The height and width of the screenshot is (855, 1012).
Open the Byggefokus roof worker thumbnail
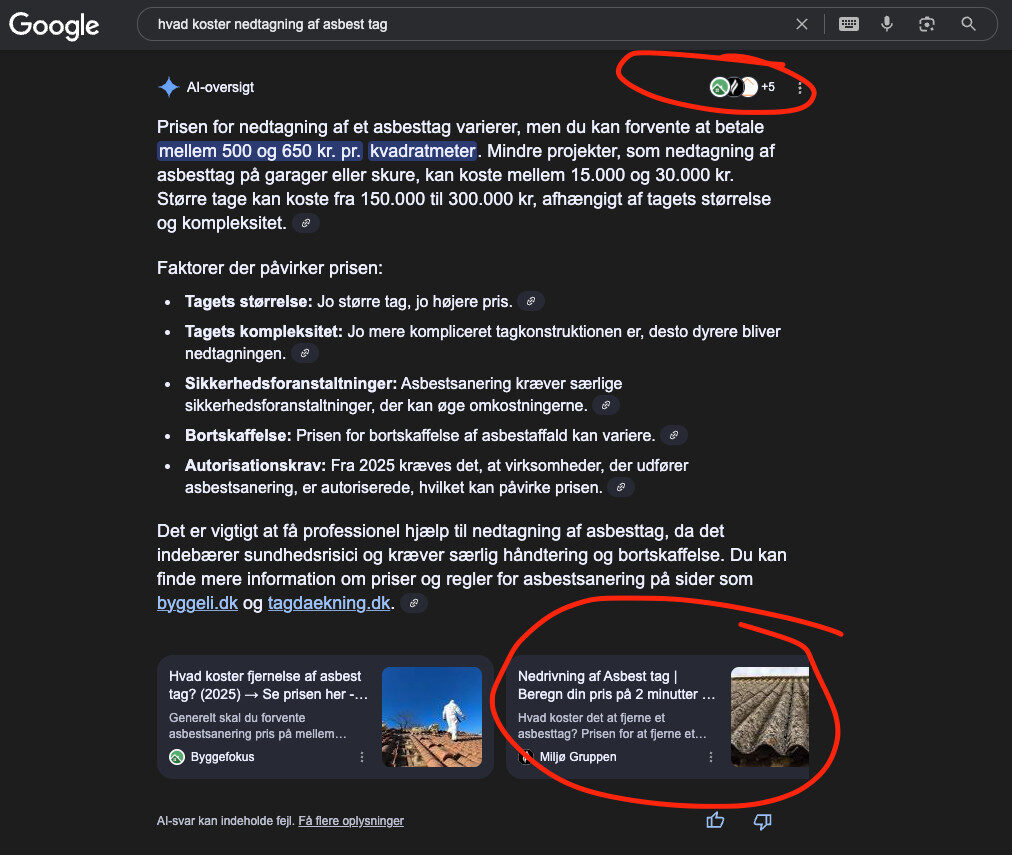(x=432, y=717)
